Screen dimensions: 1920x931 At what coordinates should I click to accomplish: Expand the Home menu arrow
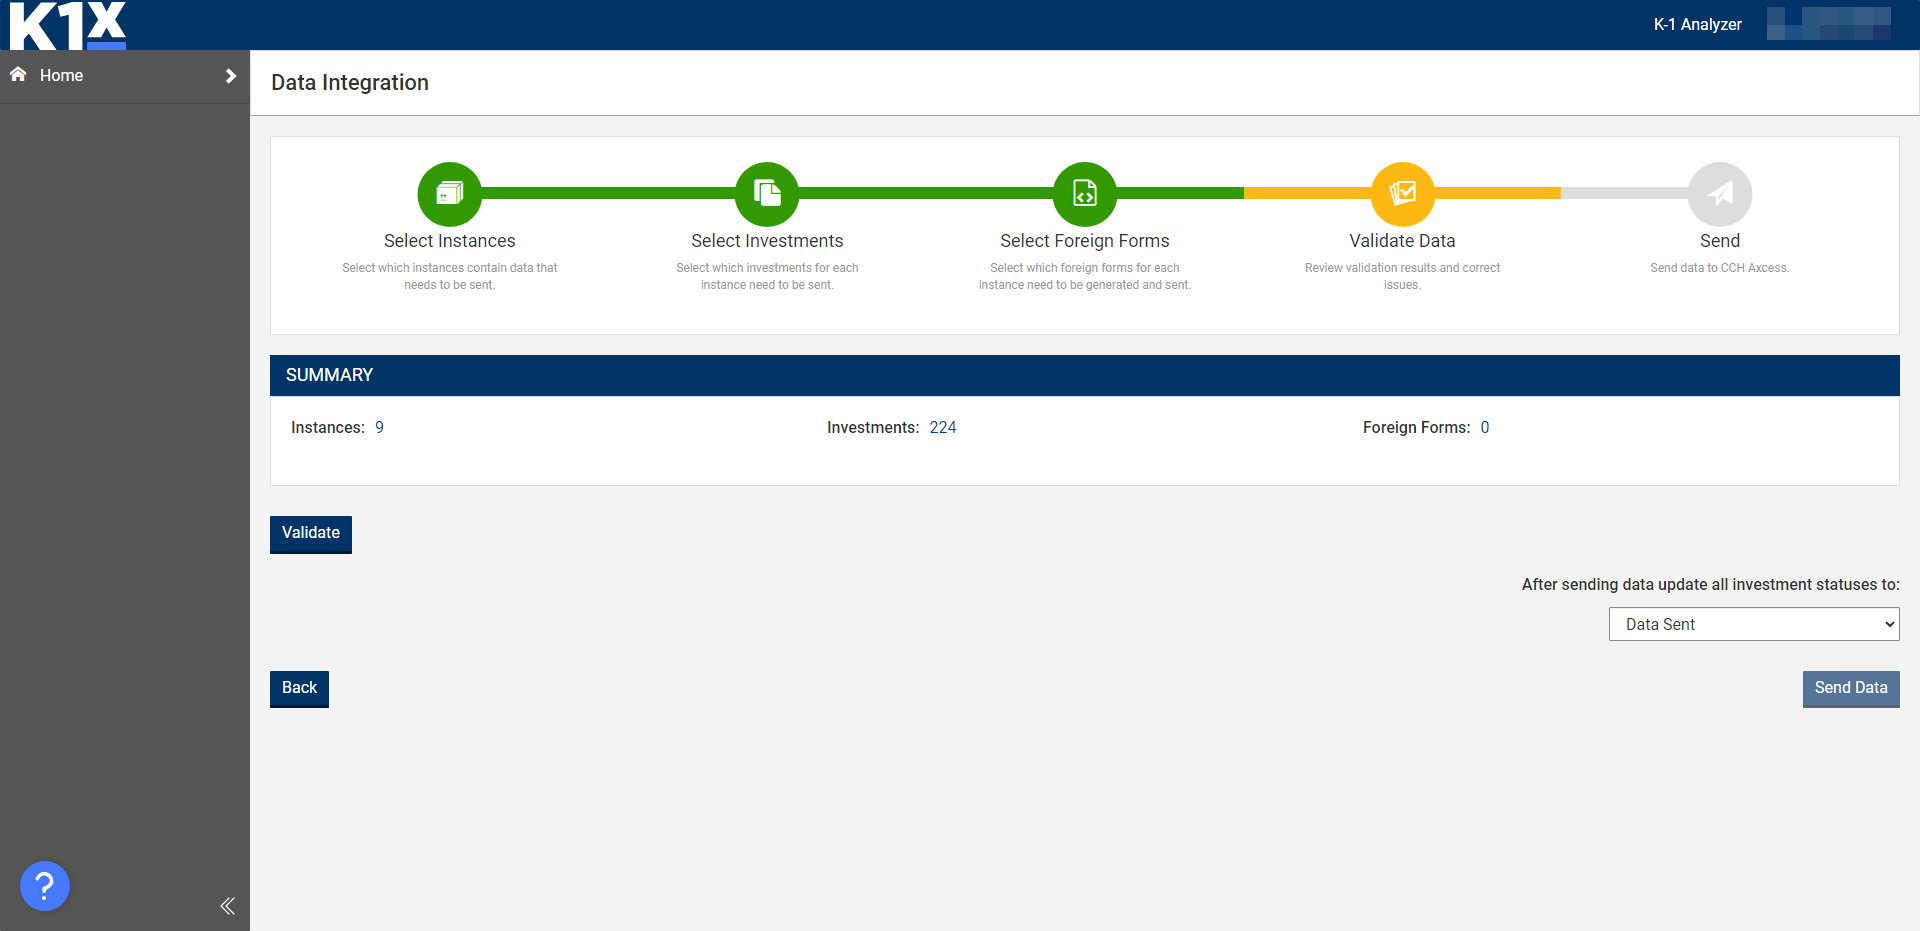(231, 76)
